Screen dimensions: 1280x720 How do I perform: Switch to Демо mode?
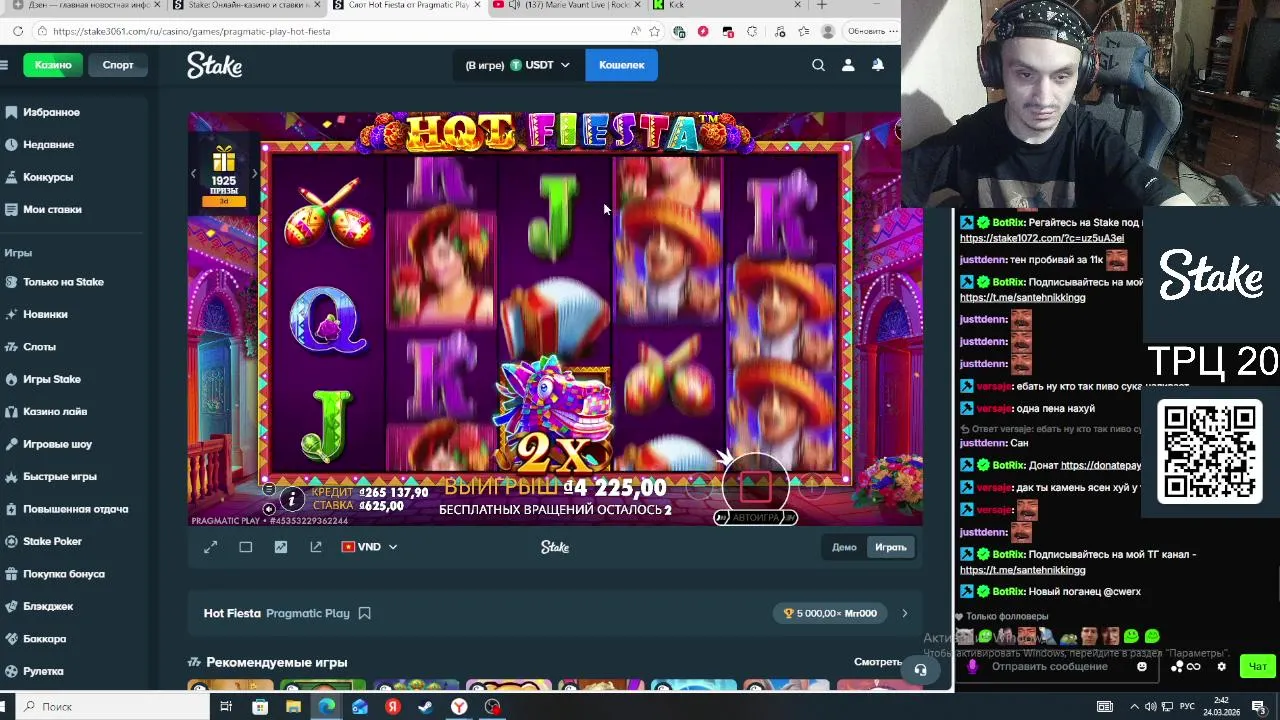tap(844, 547)
